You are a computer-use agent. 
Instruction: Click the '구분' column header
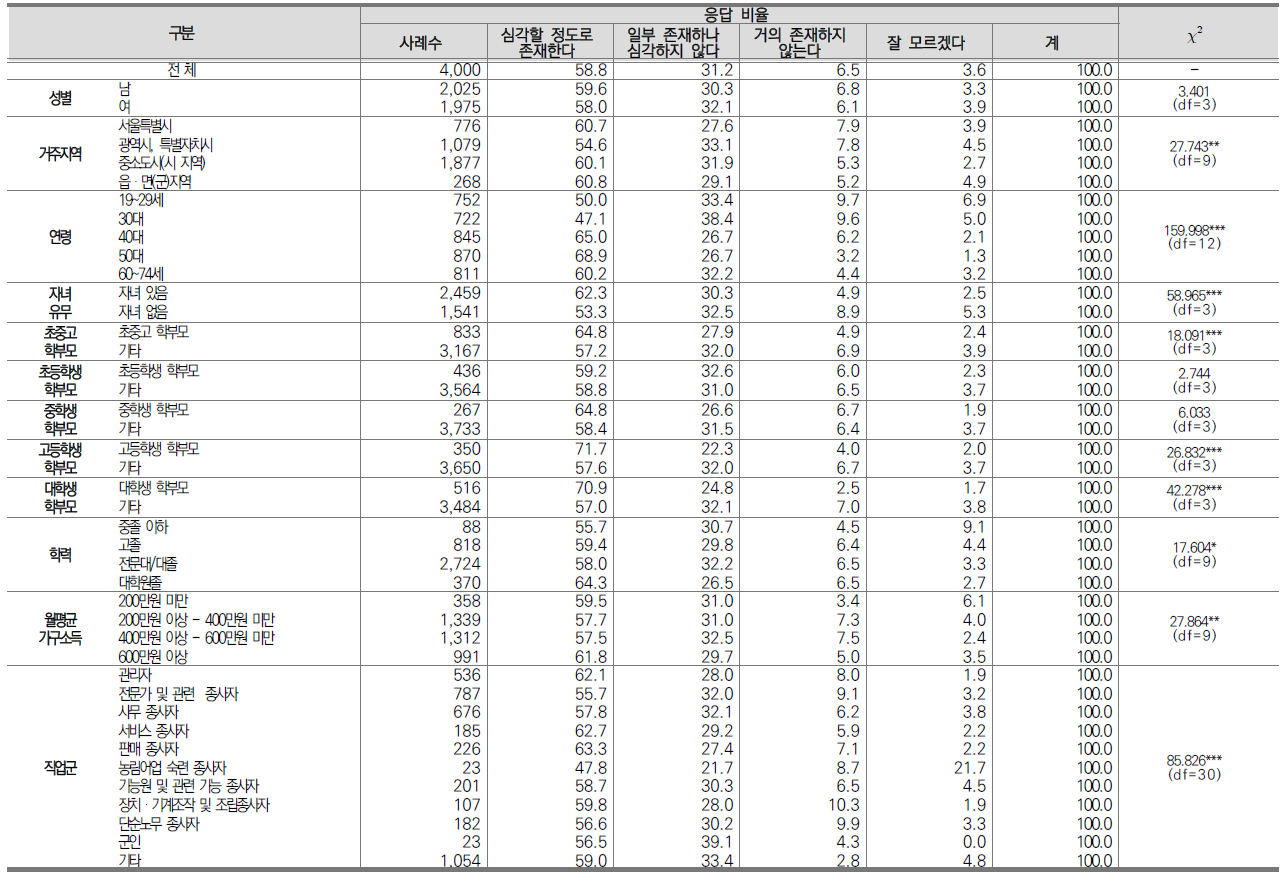point(182,33)
